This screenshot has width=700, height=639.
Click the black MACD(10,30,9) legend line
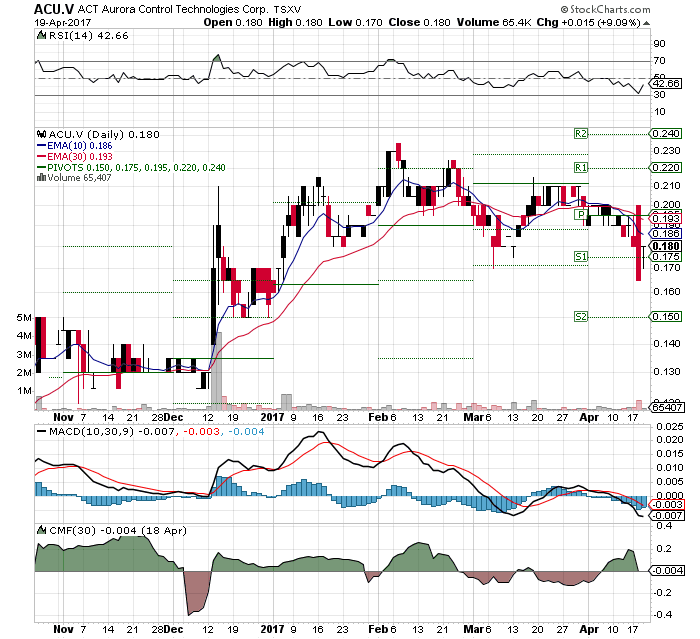[x=42, y=431]
